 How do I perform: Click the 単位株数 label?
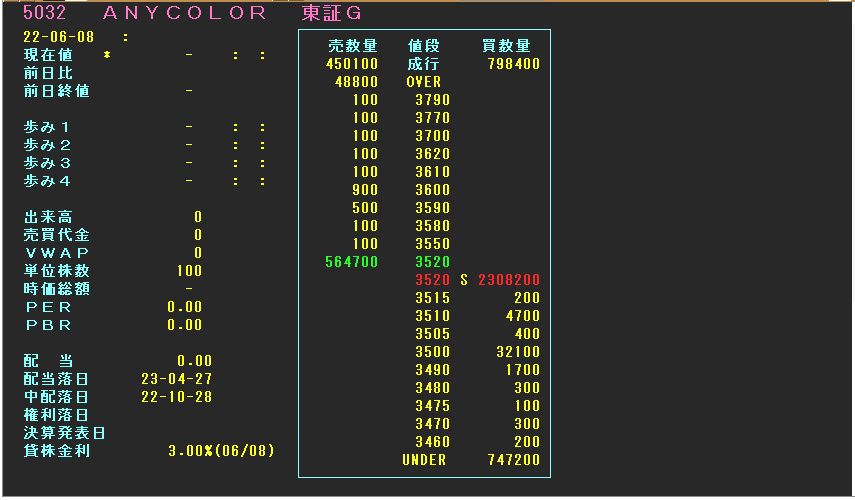click(x=56, y=271)
